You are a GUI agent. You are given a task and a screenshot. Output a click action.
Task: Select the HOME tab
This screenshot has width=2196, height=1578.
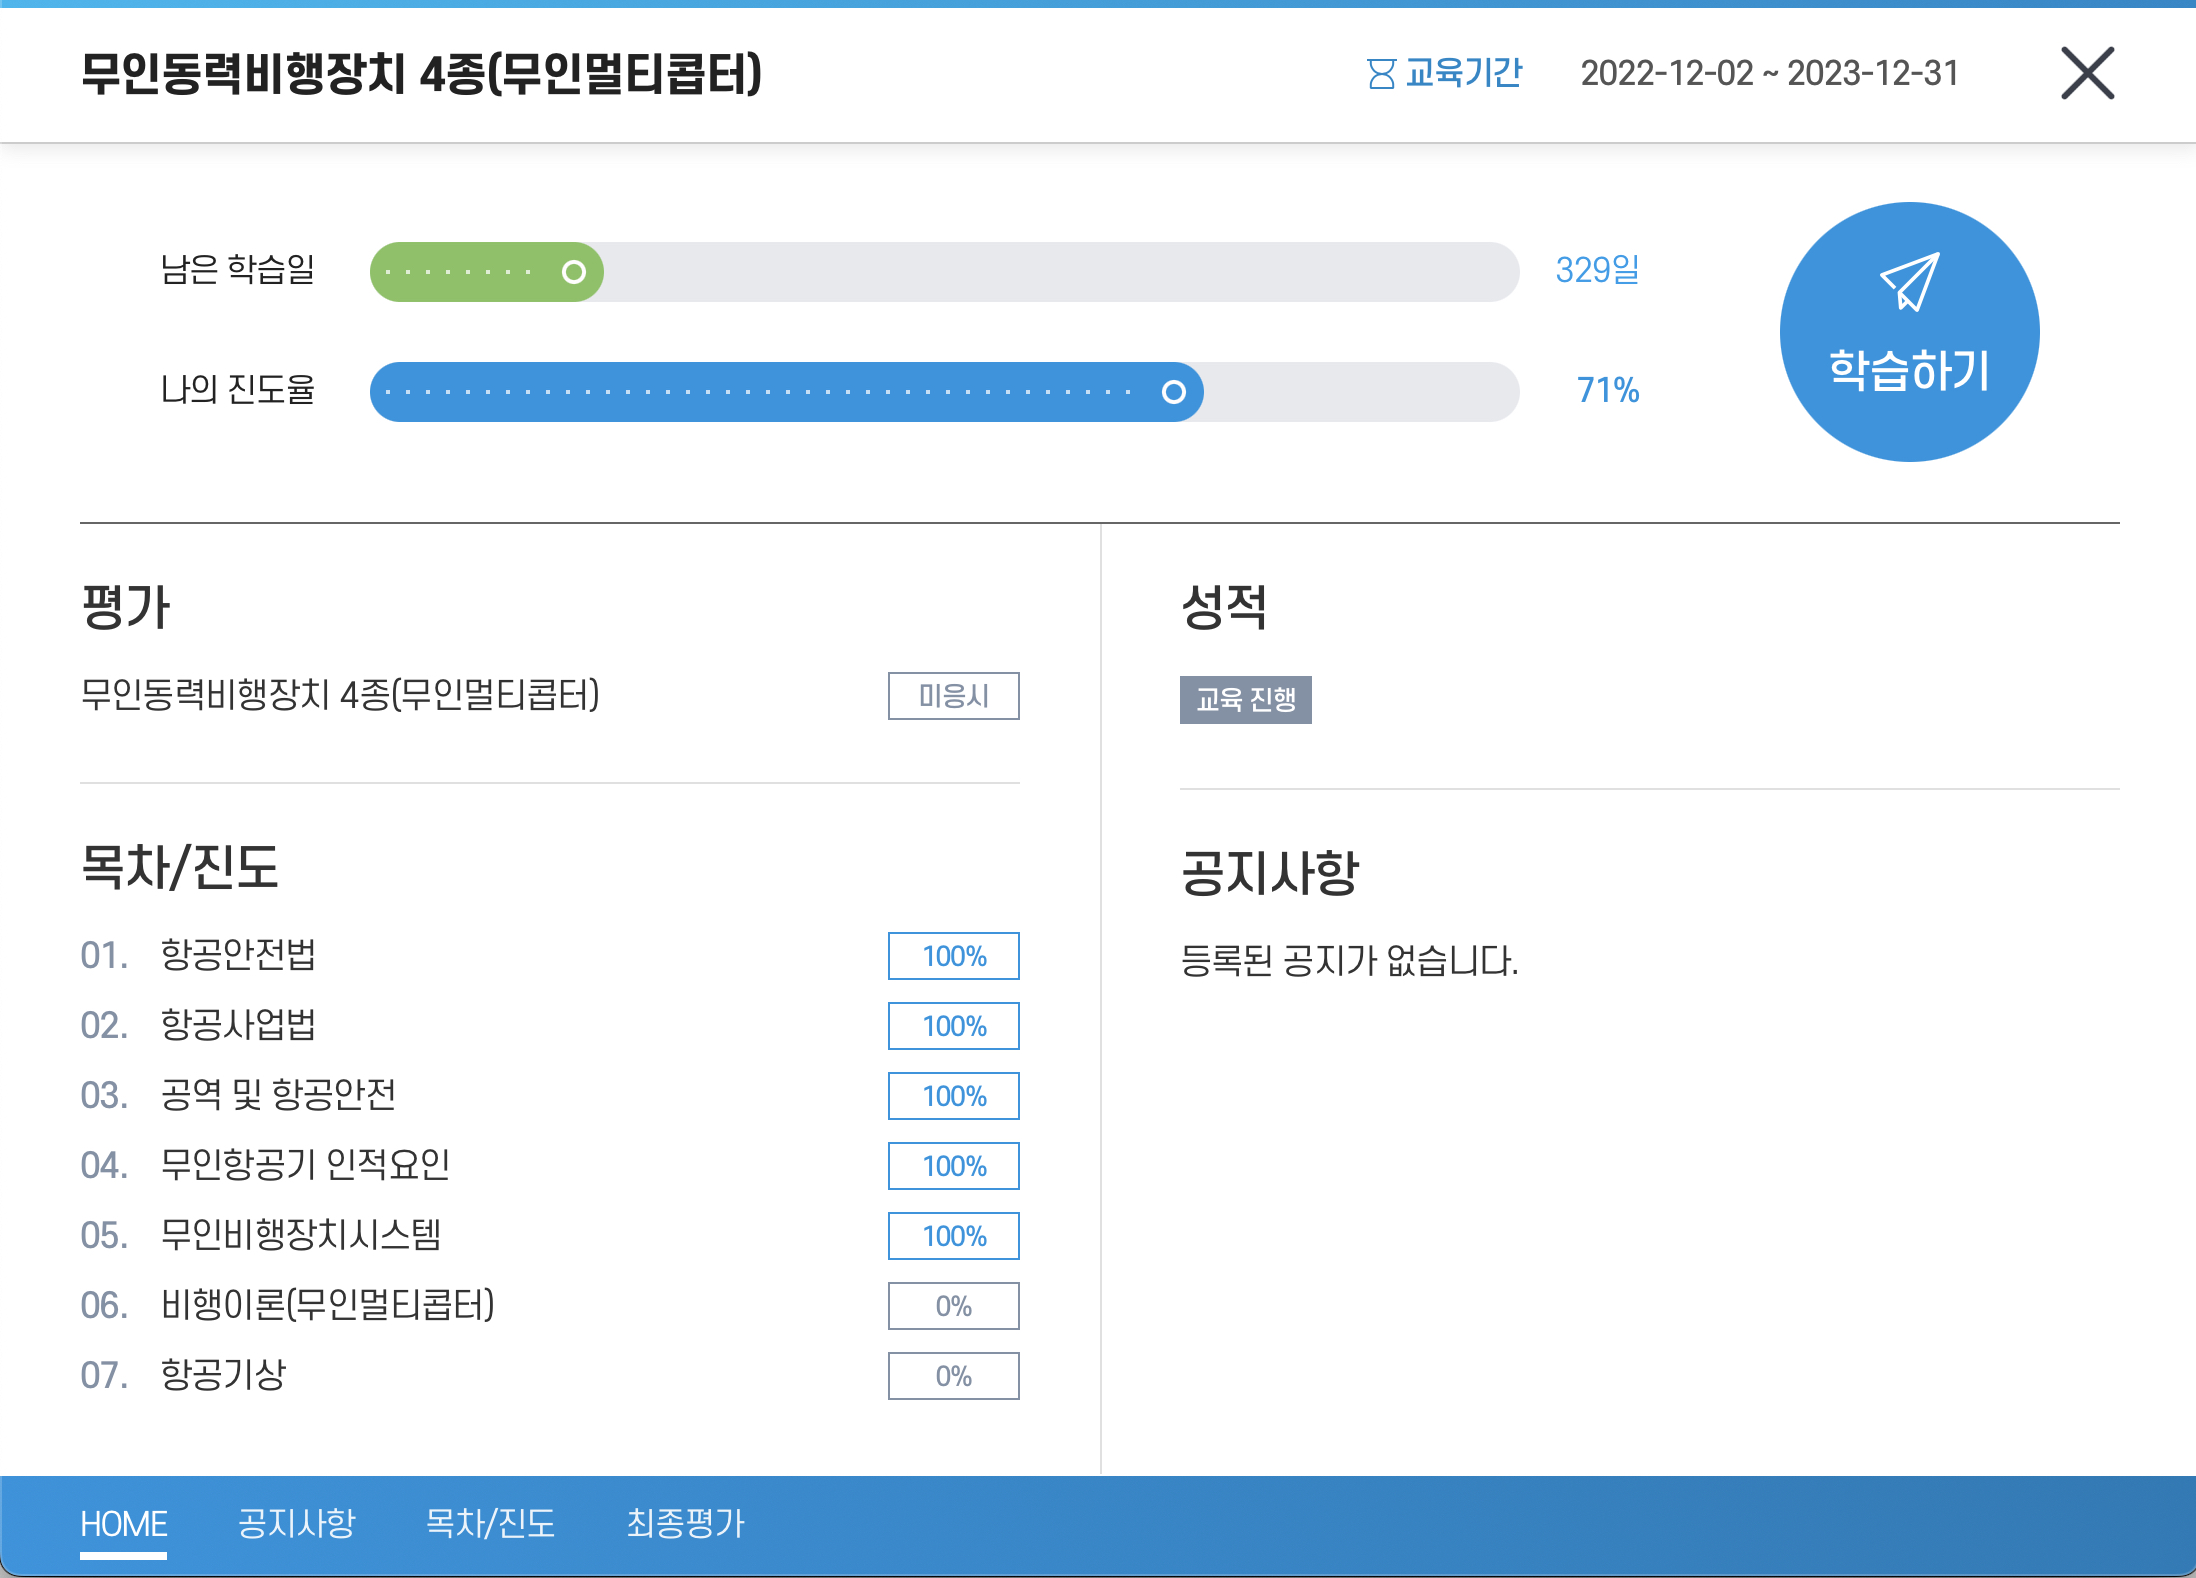[x=124, y=1522]
